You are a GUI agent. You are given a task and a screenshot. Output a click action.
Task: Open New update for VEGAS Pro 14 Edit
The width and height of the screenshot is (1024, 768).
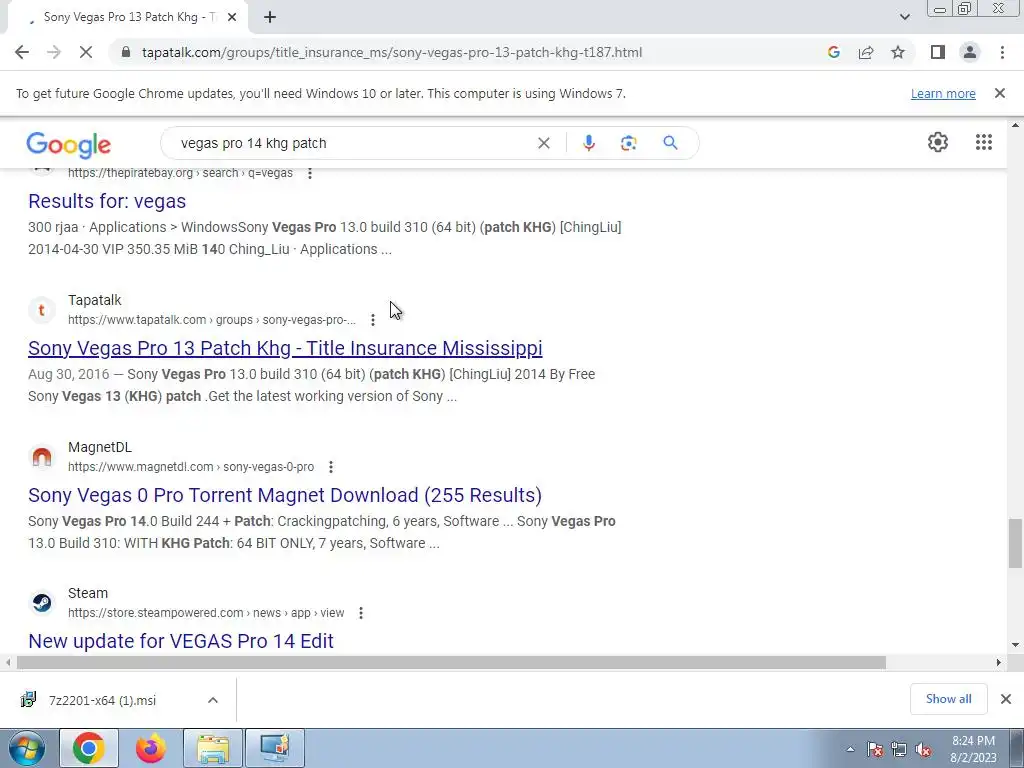(x=181, y=641)
